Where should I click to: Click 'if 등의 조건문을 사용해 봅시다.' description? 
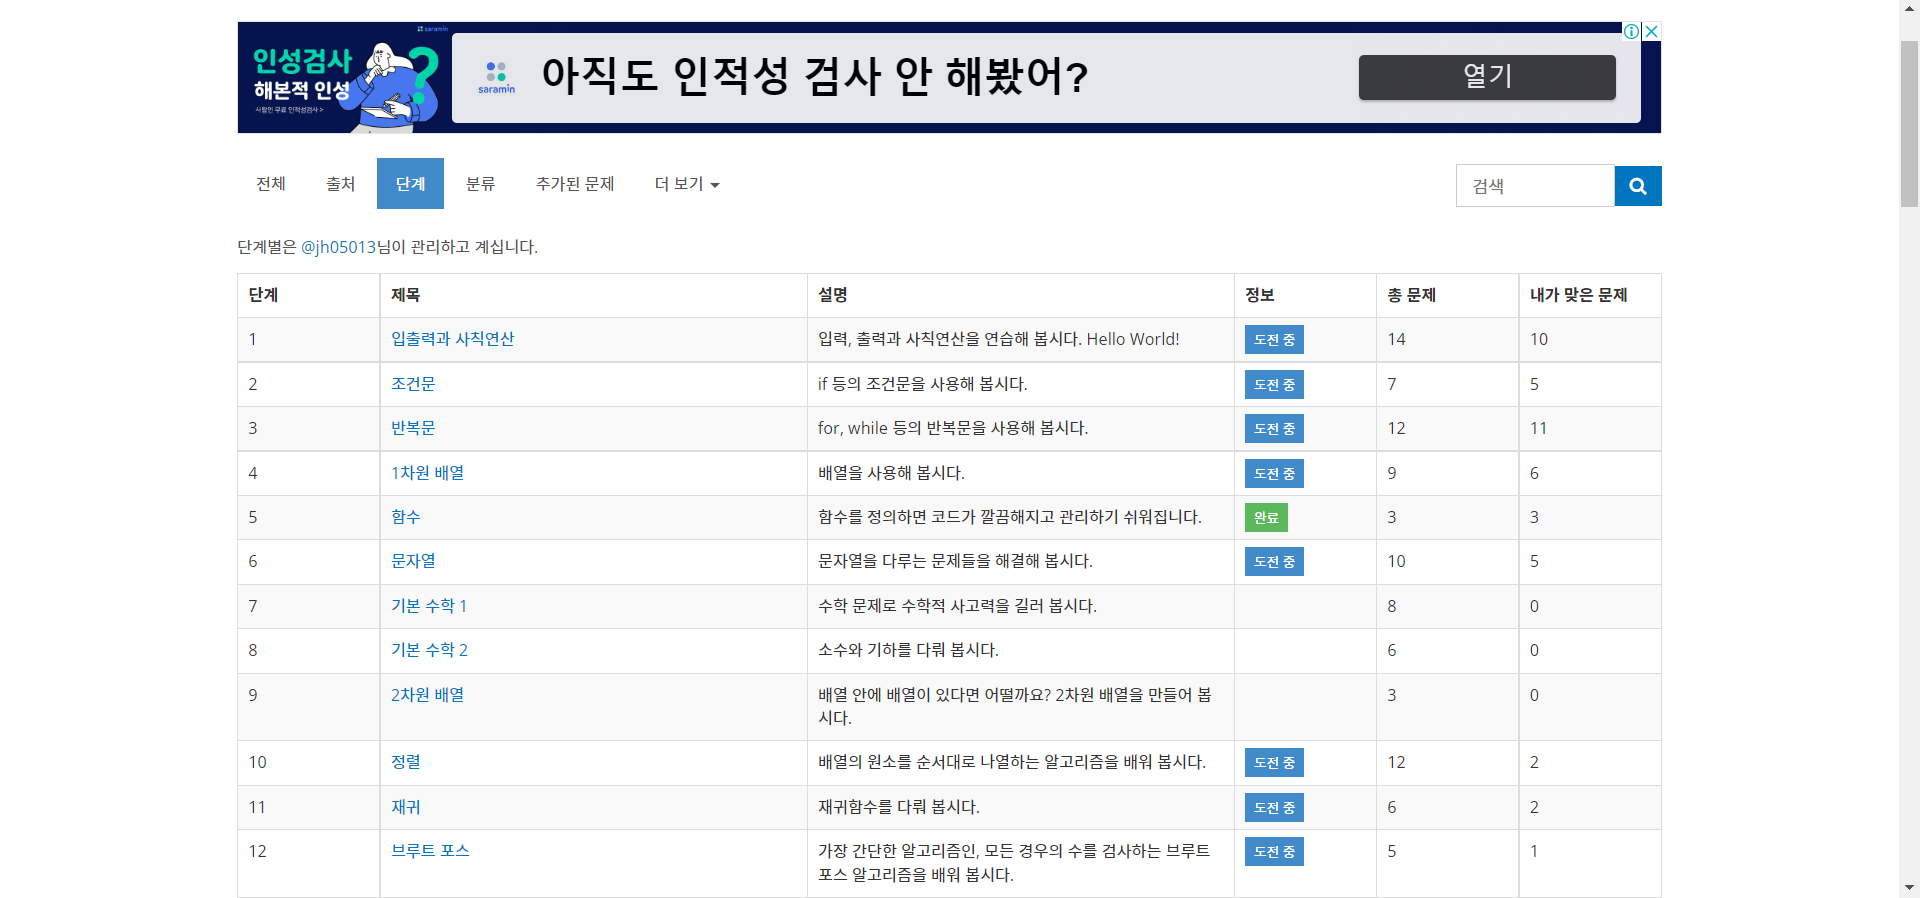coord(922,384)
